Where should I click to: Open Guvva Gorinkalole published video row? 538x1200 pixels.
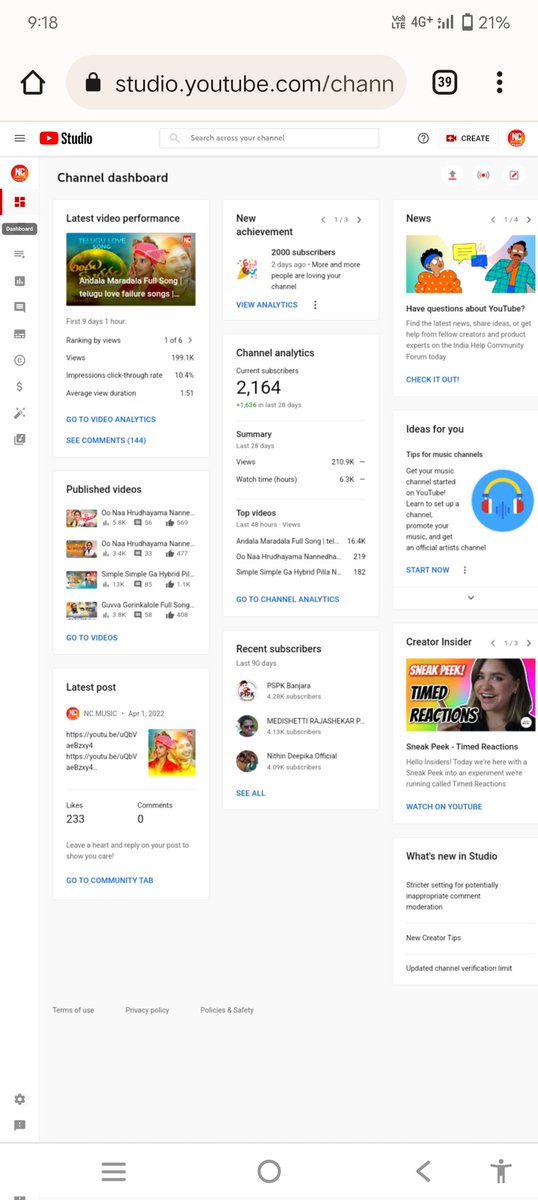131,610
